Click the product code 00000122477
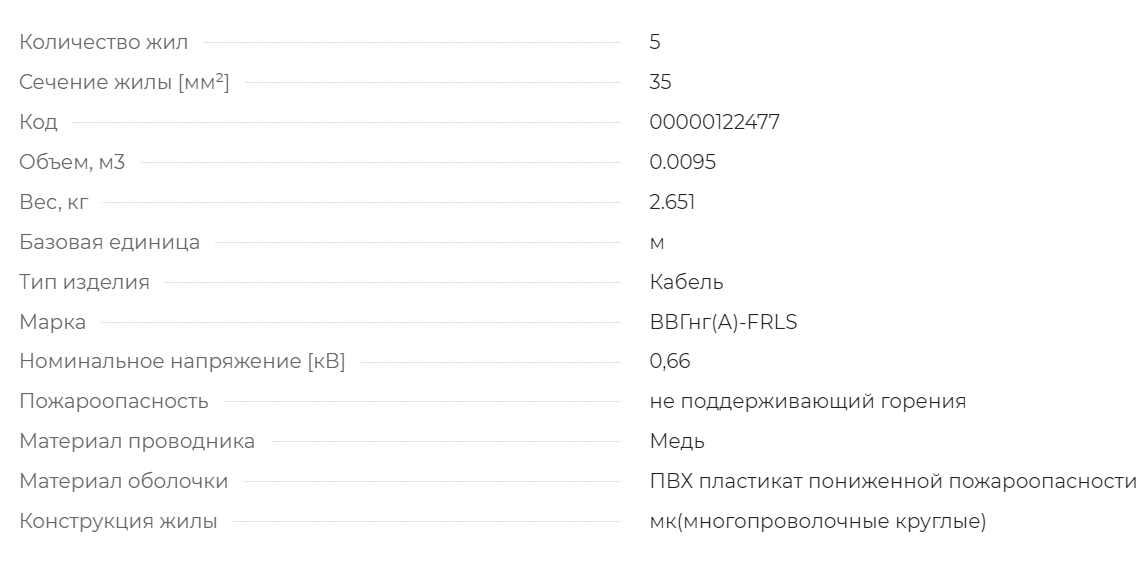Viewport: 1146px width, 569px height. [x=714, y=122]
